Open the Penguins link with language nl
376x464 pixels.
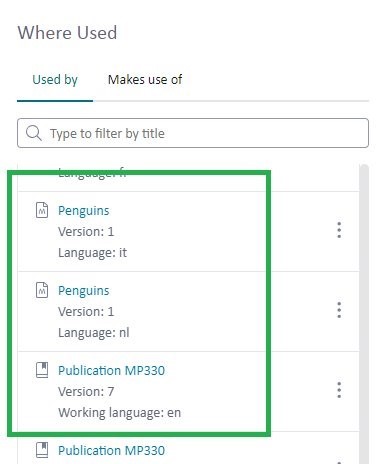84,291
